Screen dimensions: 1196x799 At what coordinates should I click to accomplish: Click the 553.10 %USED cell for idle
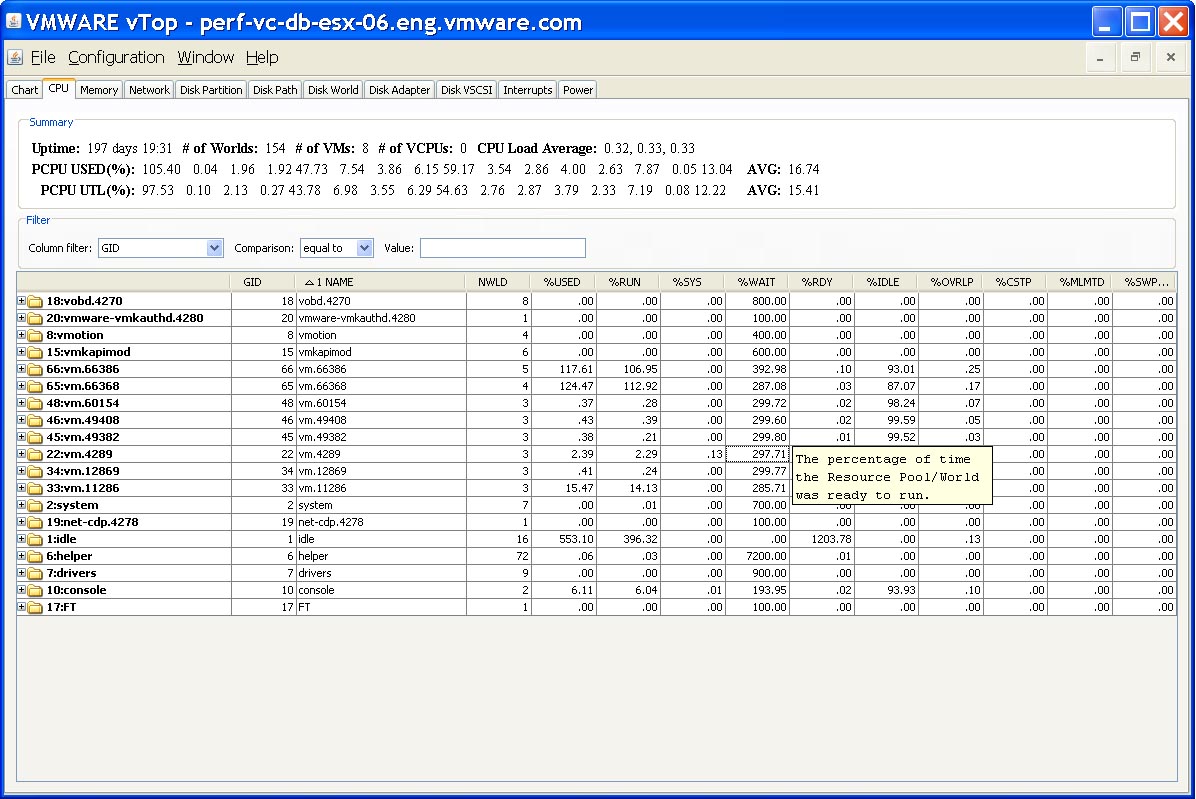(x=564, y=539)
